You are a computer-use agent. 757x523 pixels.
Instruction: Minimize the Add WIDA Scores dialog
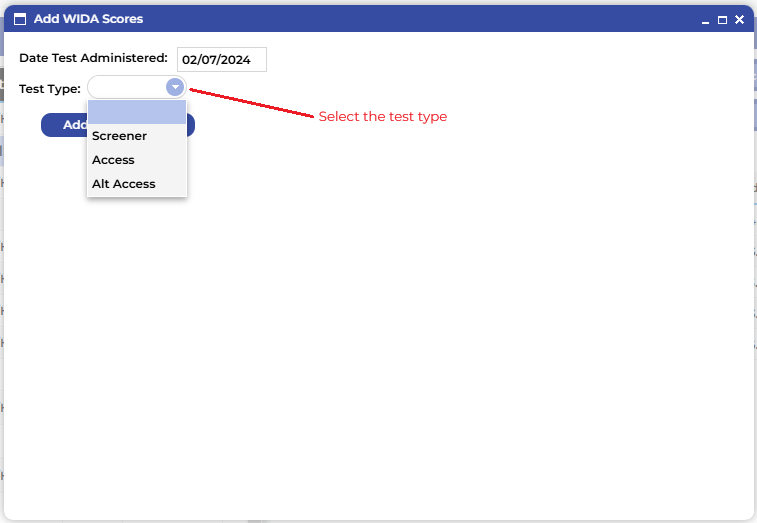coord(705,19)
